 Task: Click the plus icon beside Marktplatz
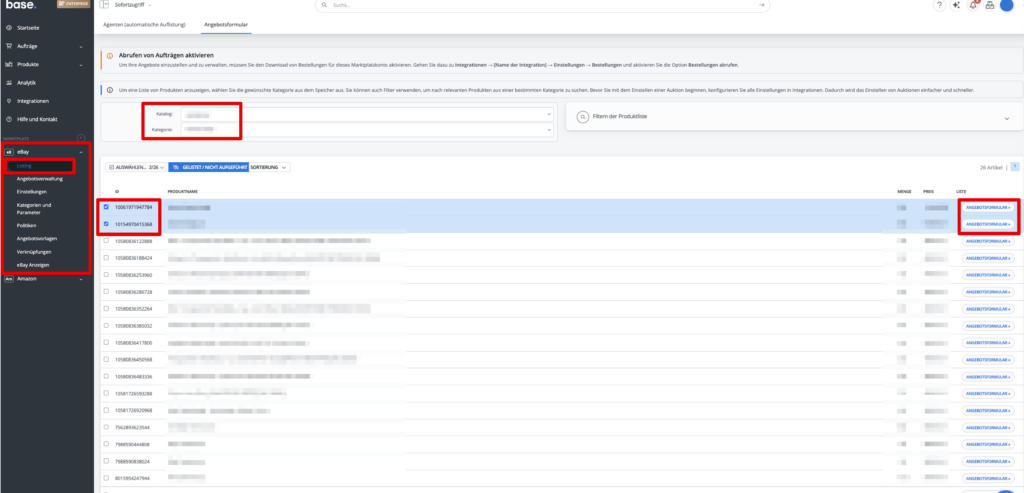pos(81,138)
